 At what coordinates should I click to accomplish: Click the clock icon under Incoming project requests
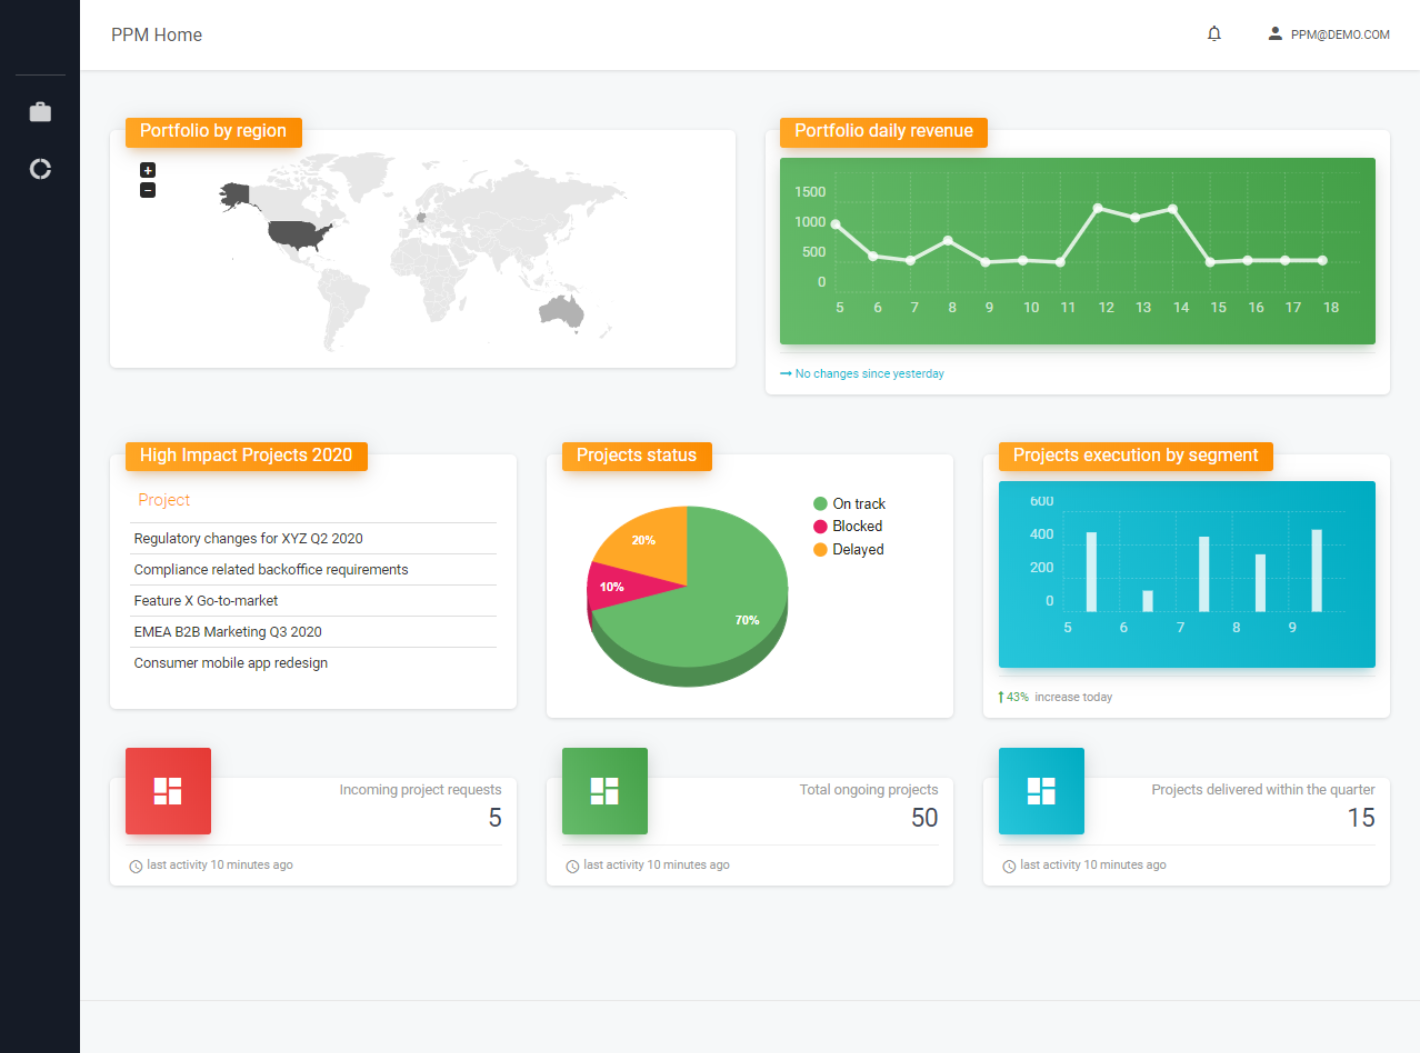click(136, 865)
